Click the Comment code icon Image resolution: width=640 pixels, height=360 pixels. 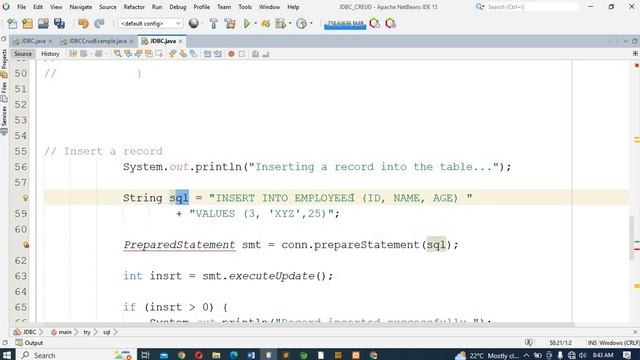pyautogui.click(x=256, y=54)
